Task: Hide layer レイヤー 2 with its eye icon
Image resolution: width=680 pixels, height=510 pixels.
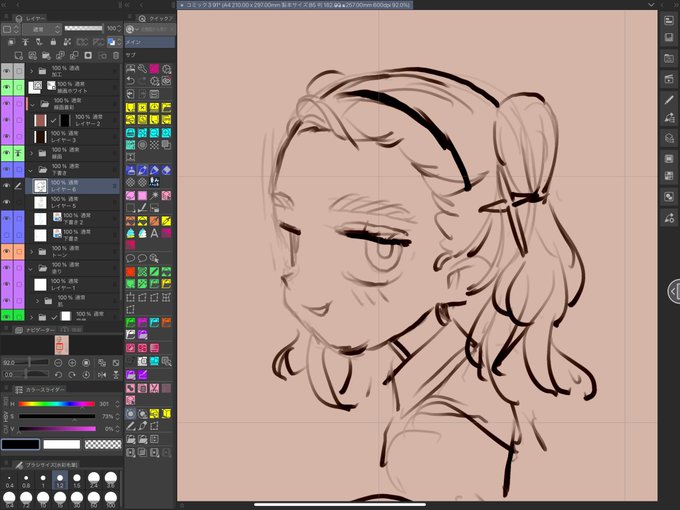Action: [7, 120]
